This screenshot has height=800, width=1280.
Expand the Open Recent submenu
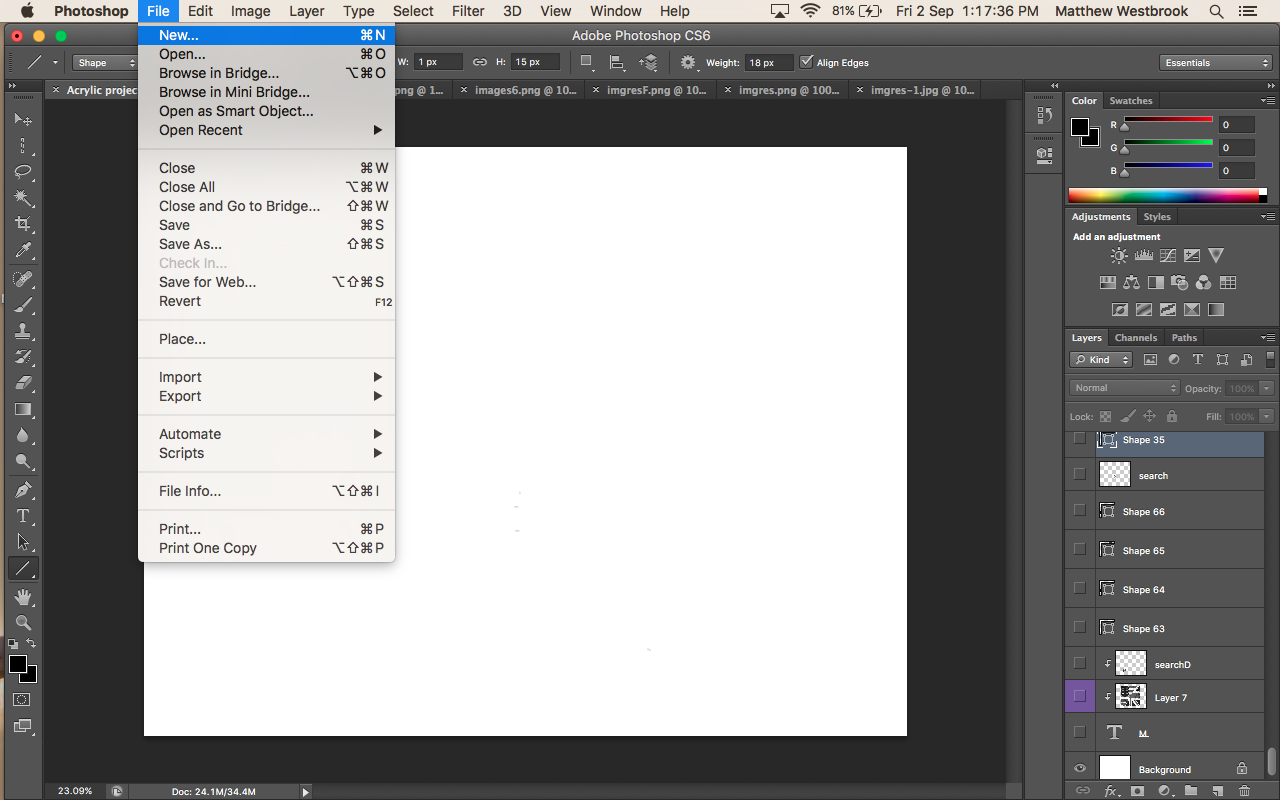pos(267,130)
